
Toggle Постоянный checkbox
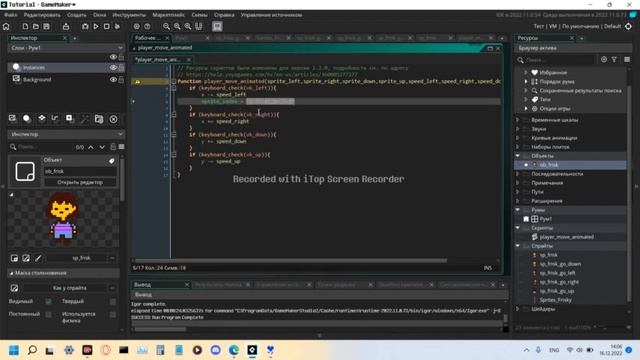pyautogui.click(x=48, y=314)
